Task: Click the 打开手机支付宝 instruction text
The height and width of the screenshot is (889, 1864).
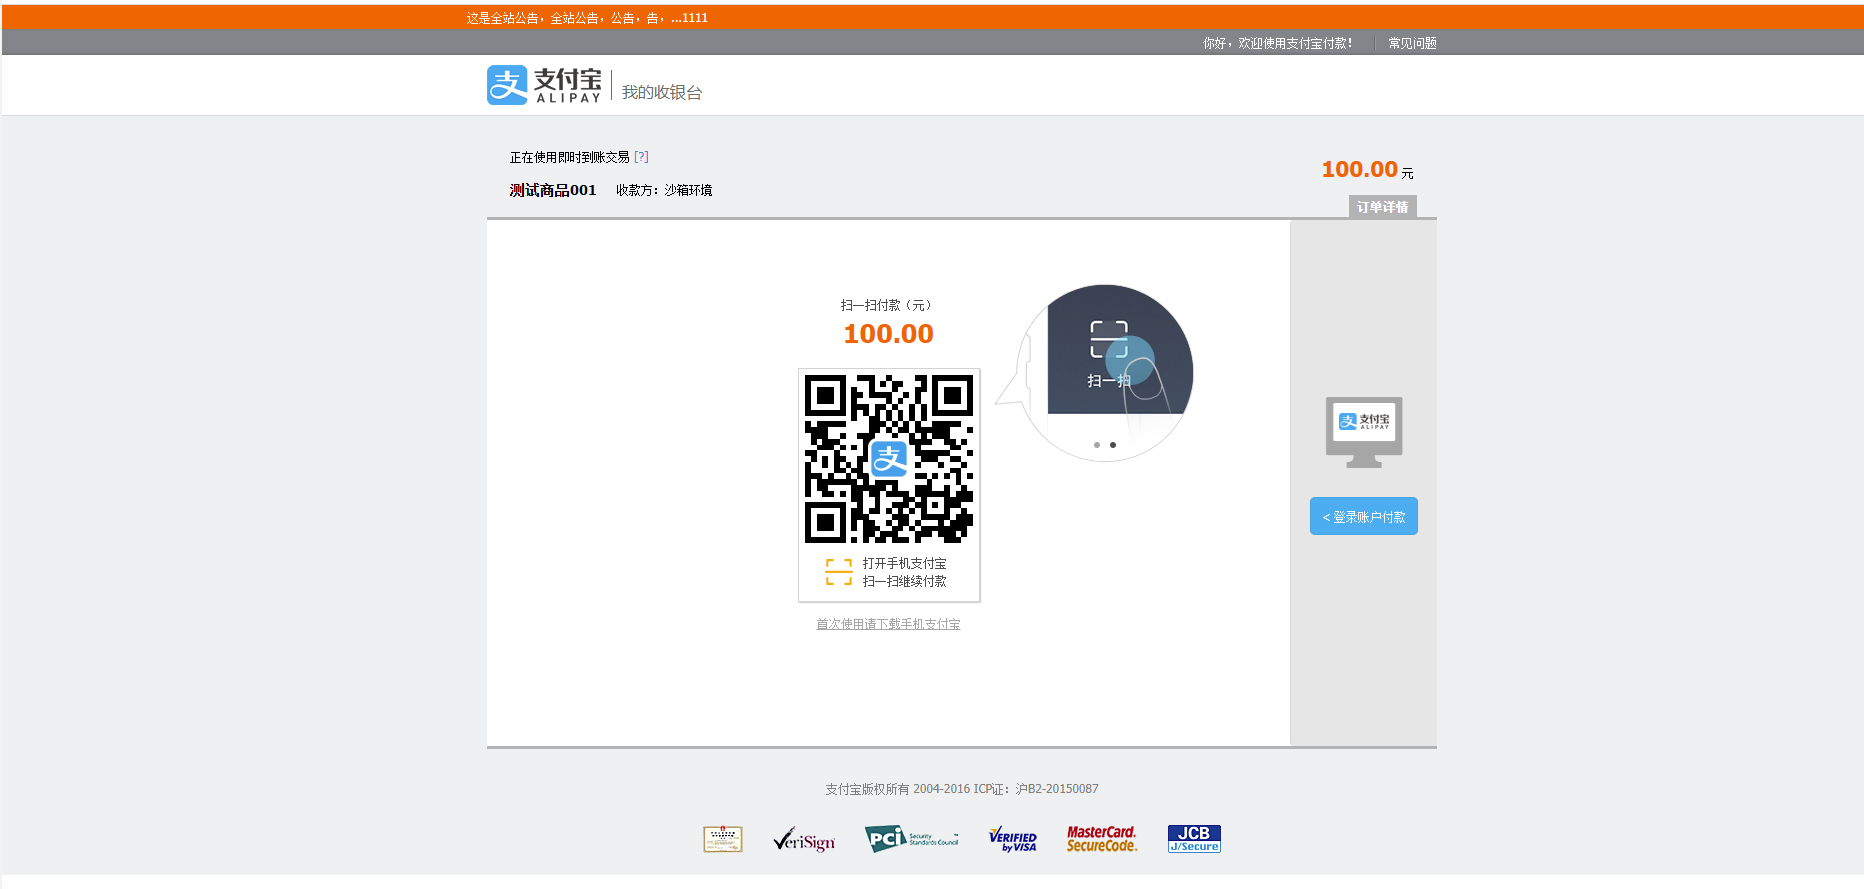Action: (904, 563)
